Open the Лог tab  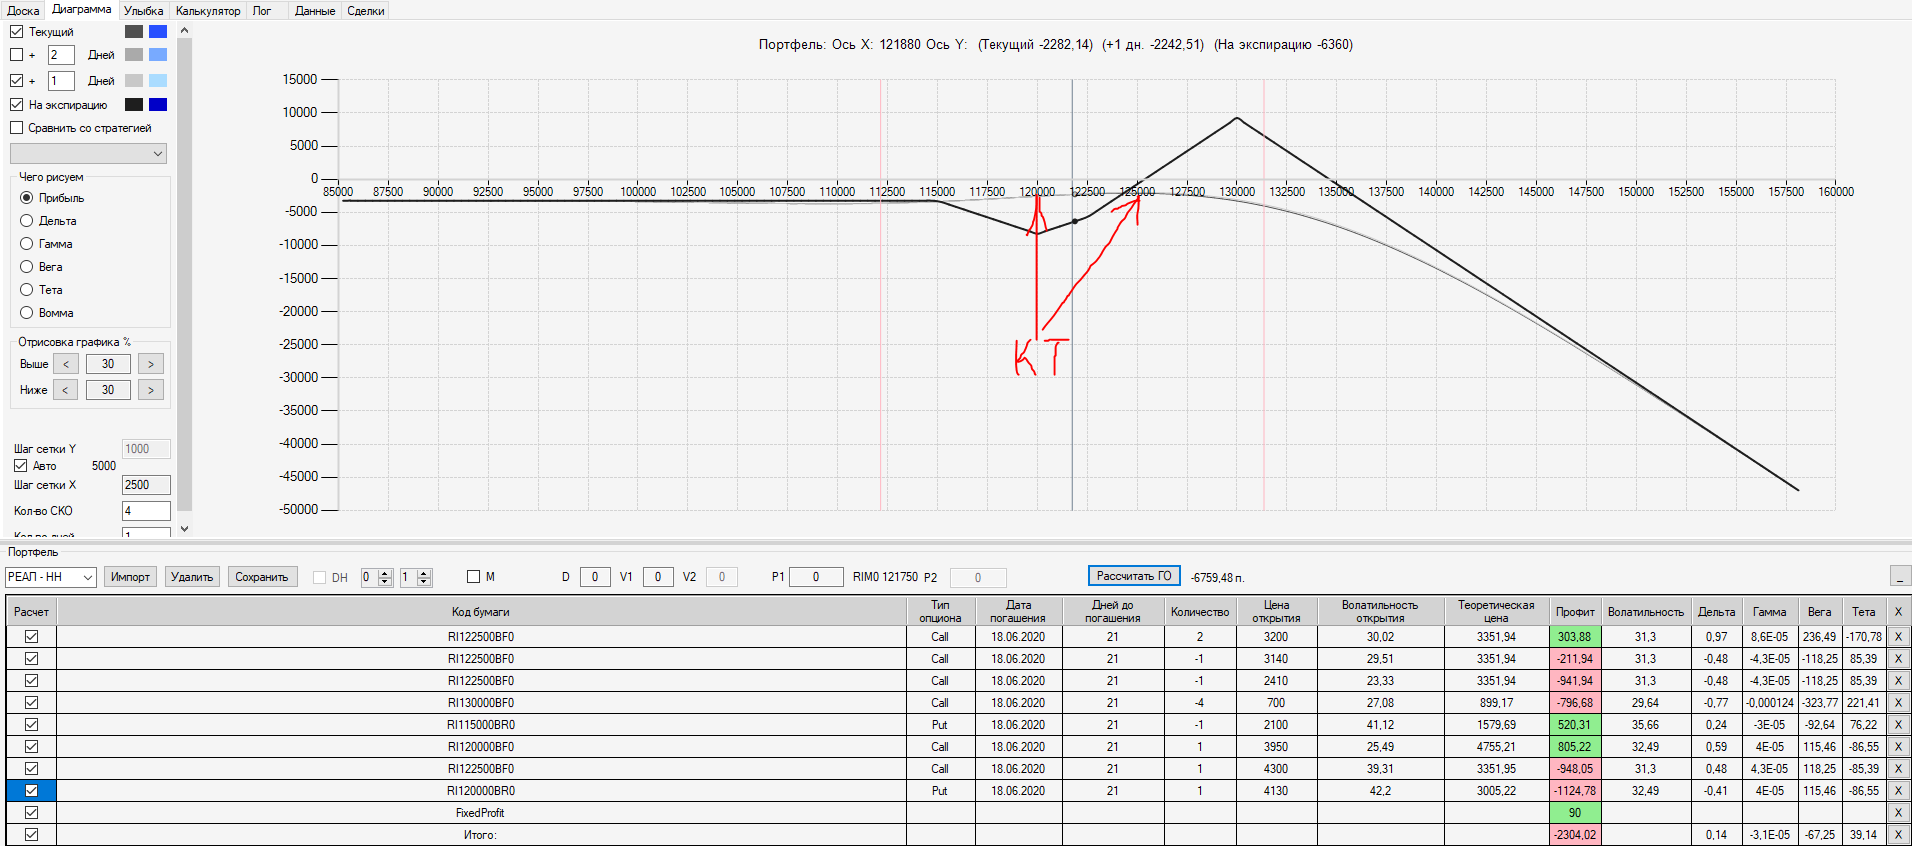tap(262, 11)
